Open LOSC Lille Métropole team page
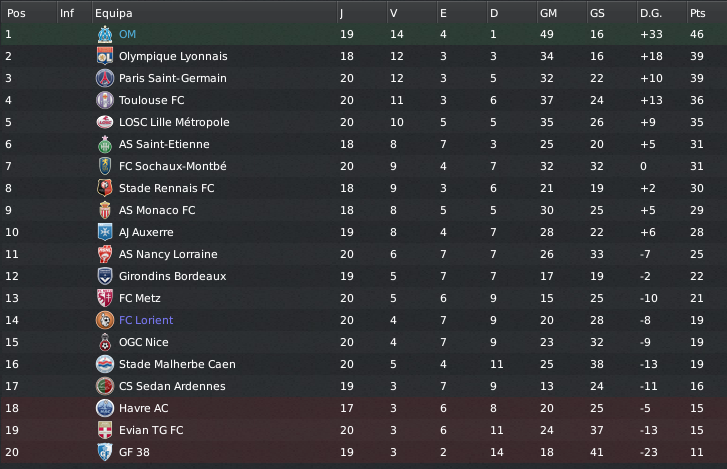The image size is (727, 469). tap(174, 122)
